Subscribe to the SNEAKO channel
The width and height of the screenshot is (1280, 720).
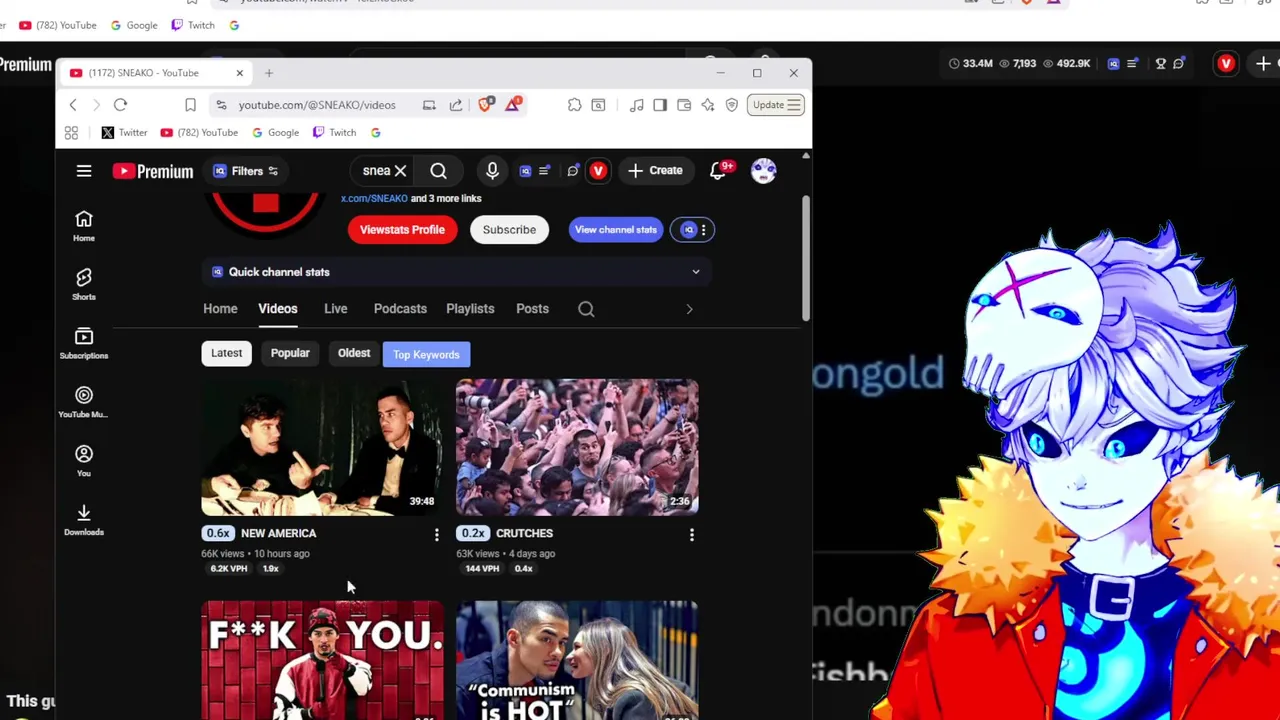click(x=509, y=230)
